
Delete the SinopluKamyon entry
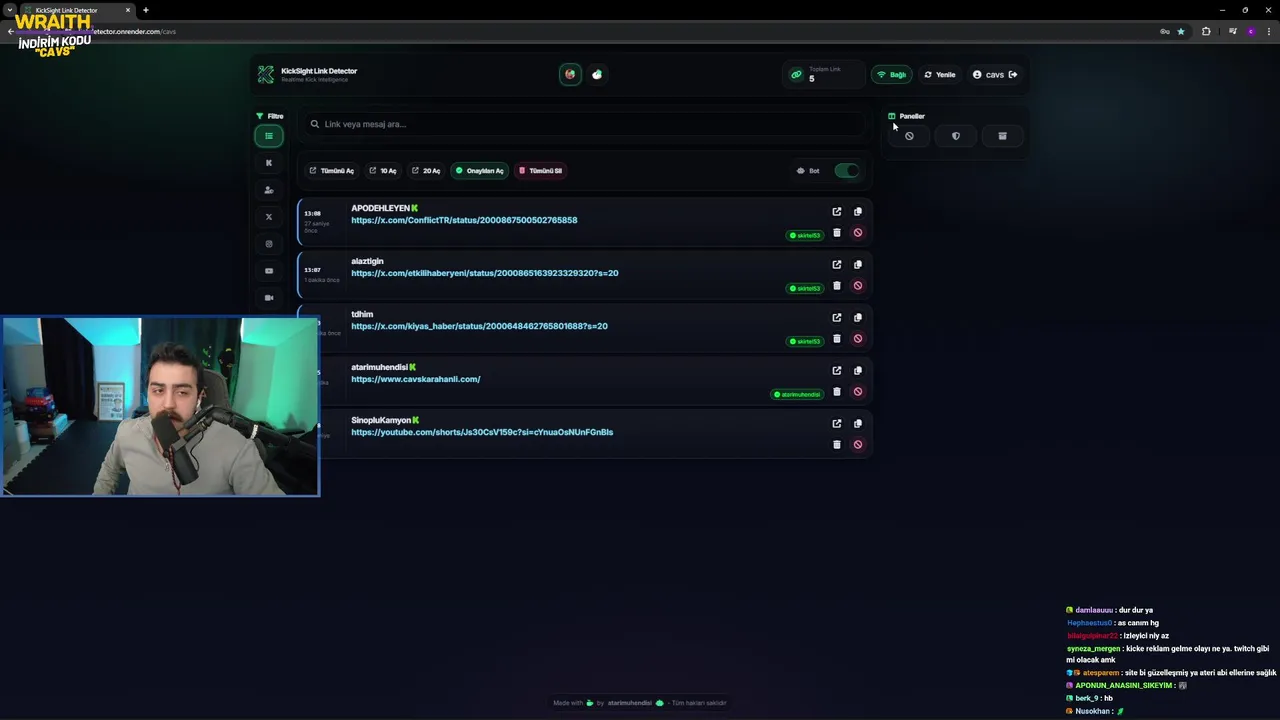pos(837,445)
